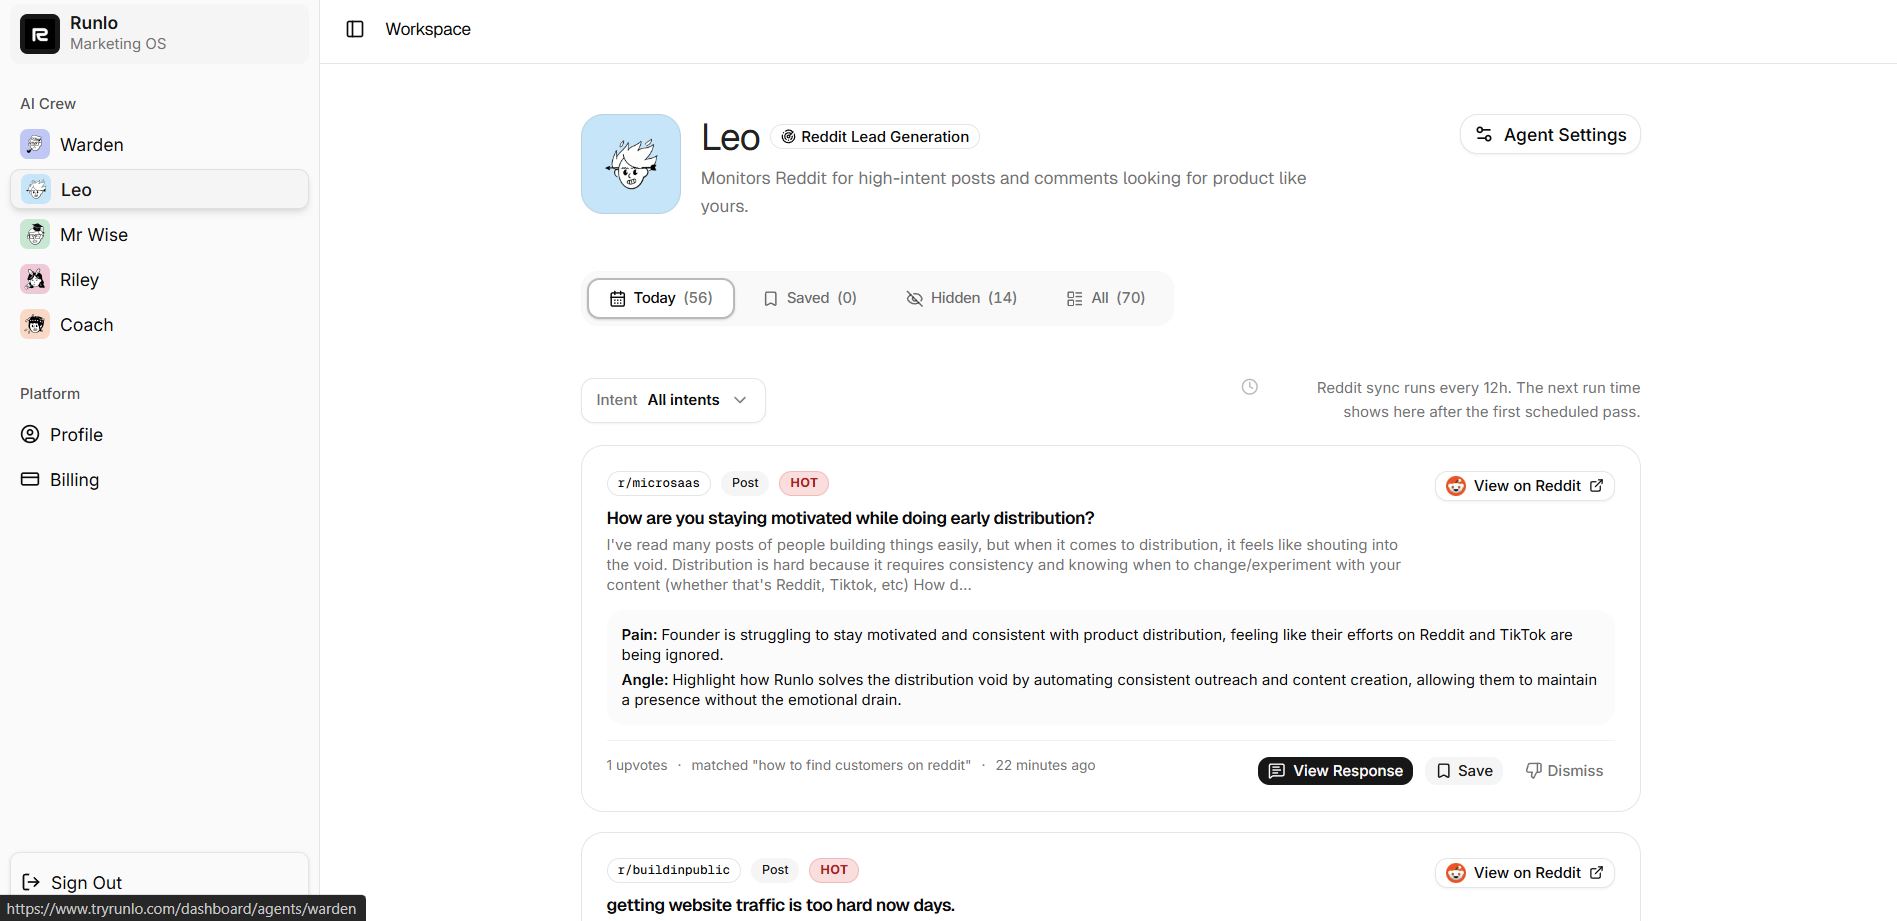The image size is (1897, 921).
Task: Click View Response on the motivation post
Action: click(x=1334, y=770)
